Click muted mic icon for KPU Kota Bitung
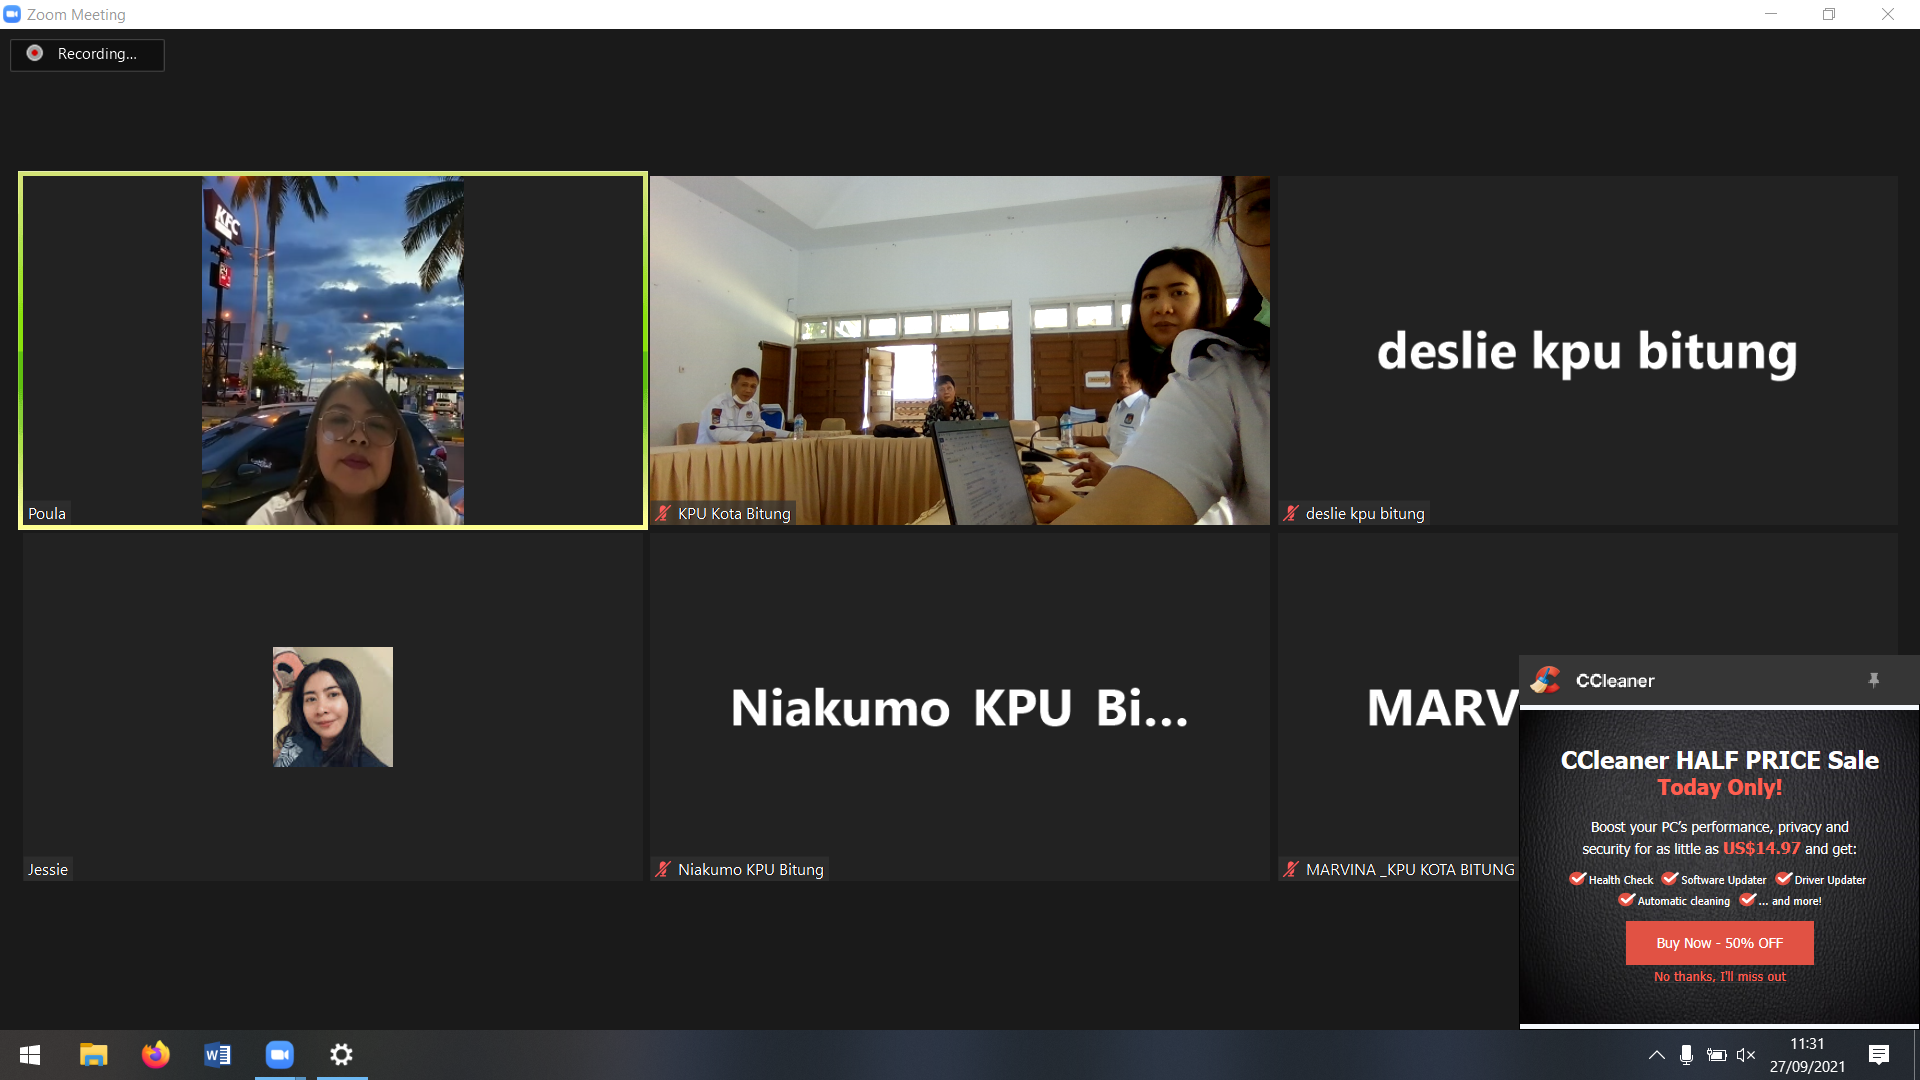 [x=663, y=513]
